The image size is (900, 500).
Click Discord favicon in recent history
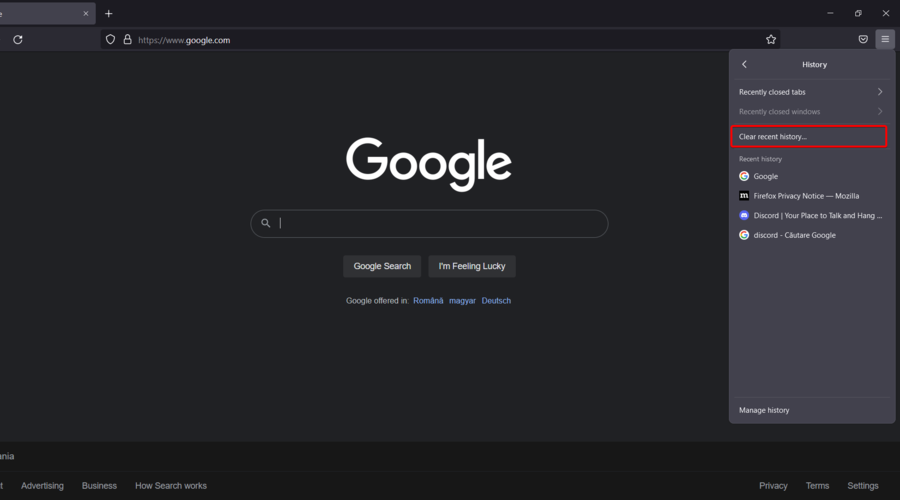744,215
